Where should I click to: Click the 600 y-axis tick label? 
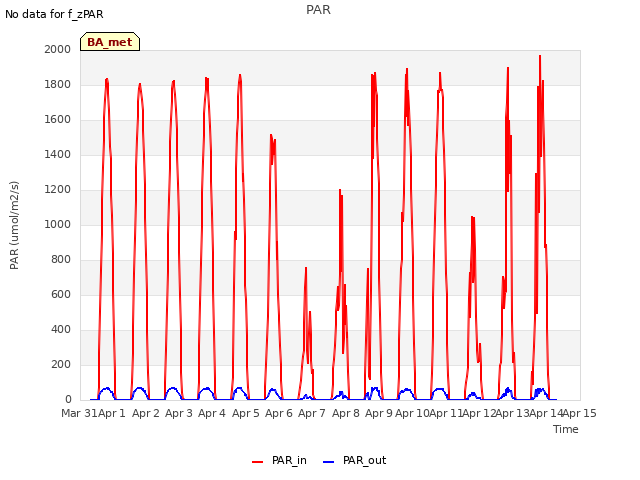pos(61,294)
